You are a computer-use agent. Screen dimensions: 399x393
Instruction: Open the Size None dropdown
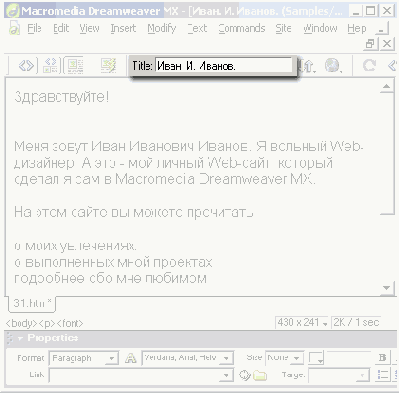click(285, 358)
